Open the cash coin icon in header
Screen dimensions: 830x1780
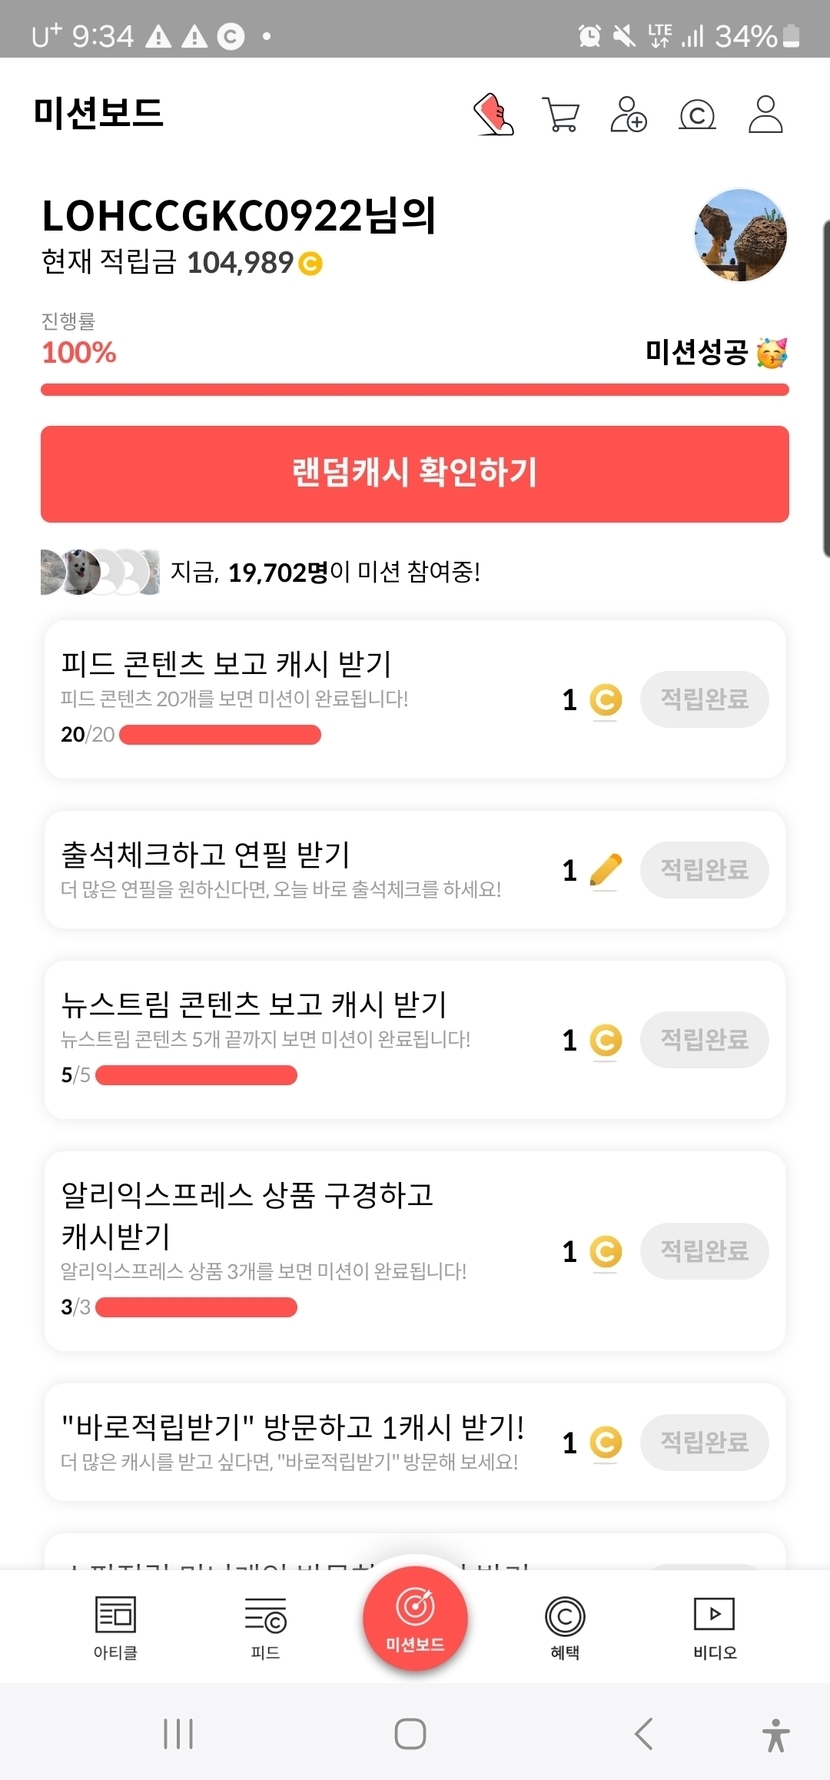click(697, 115)
